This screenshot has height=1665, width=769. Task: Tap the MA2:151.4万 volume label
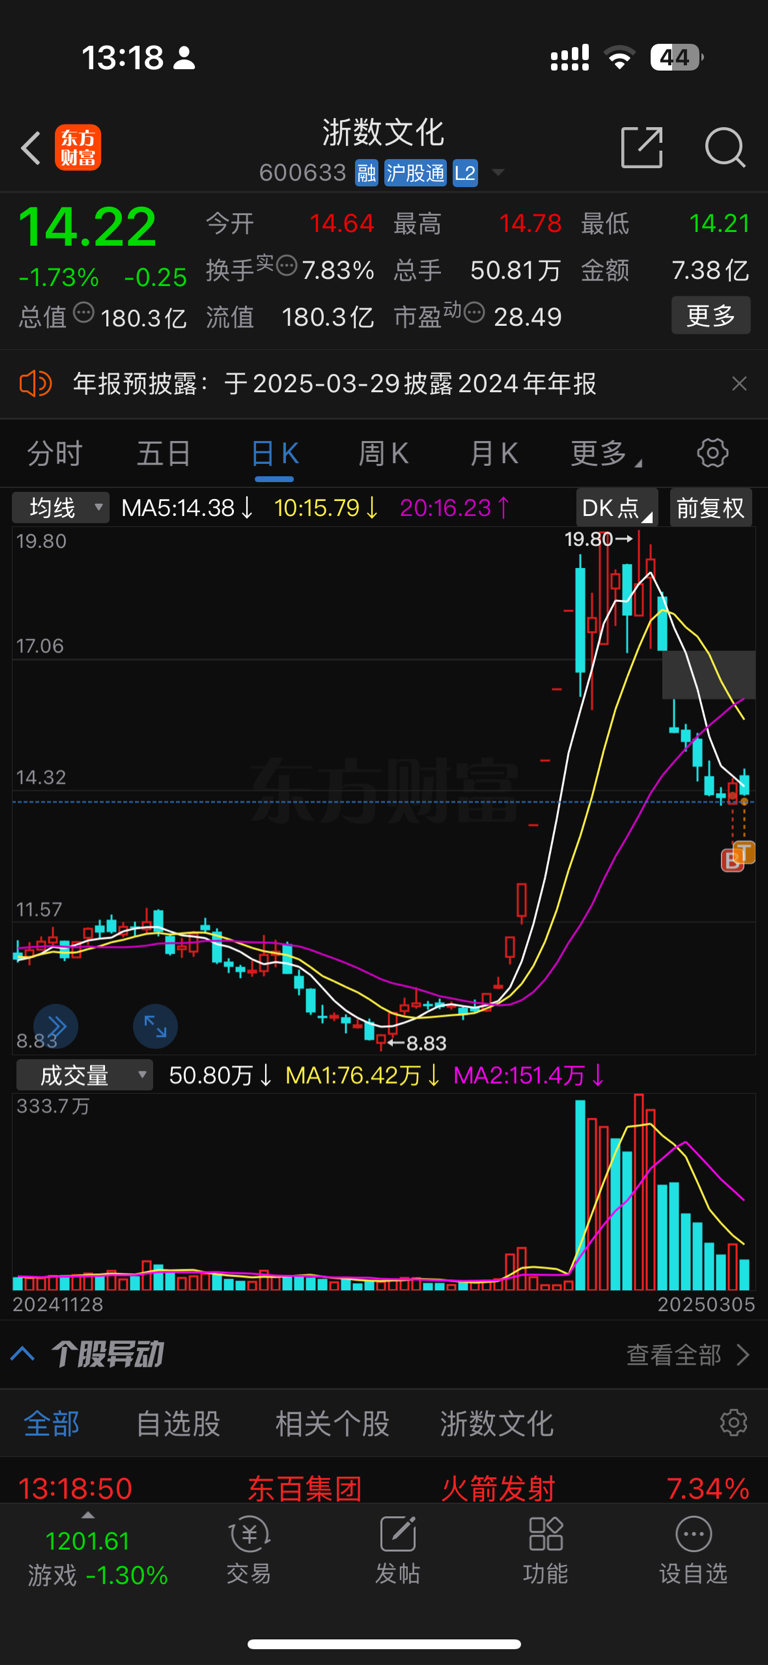pyautogui.click(x=529, y=1075)
